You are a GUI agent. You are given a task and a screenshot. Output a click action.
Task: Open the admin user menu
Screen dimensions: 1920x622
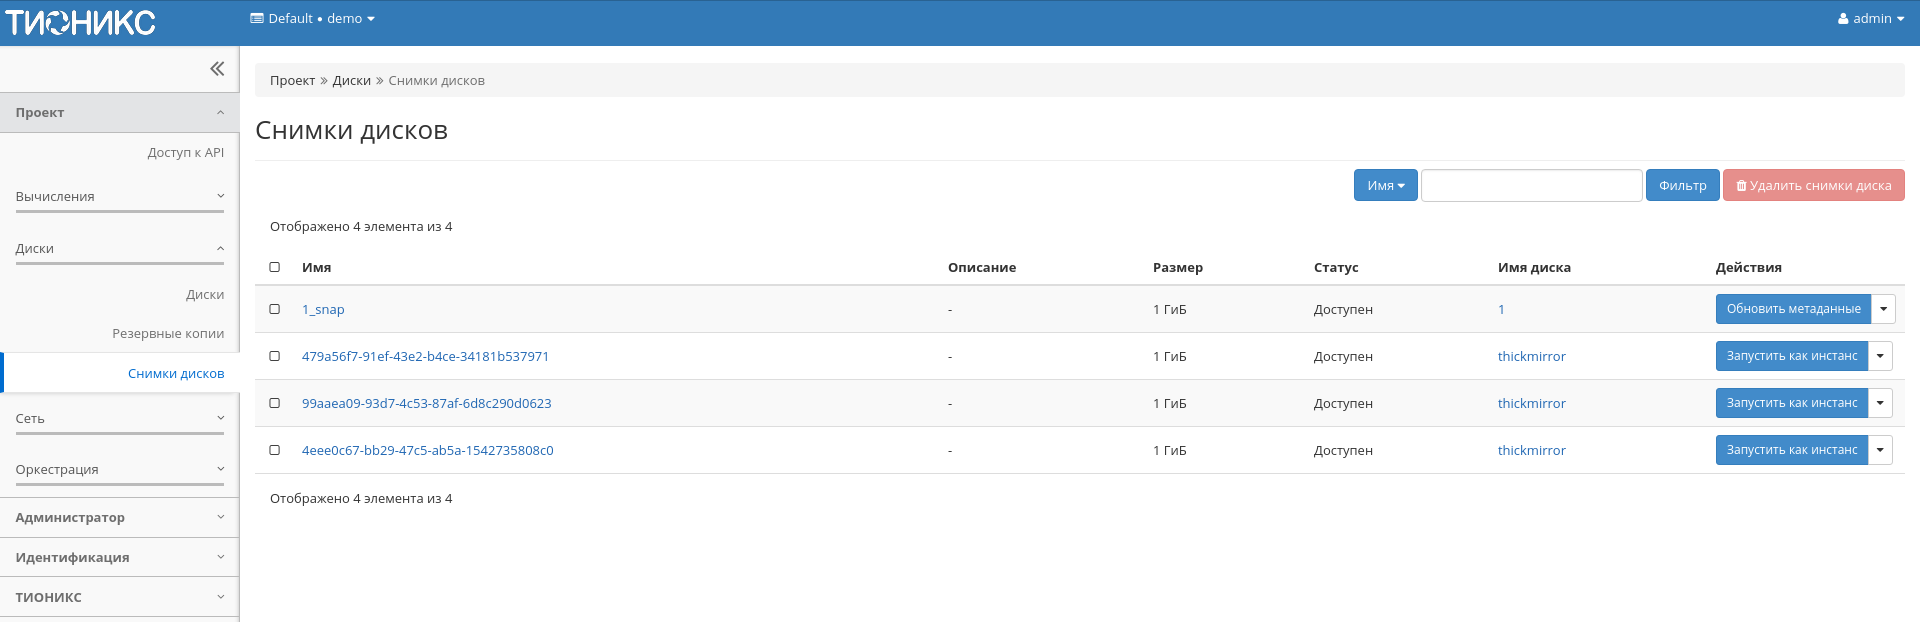coord(1870,19)
